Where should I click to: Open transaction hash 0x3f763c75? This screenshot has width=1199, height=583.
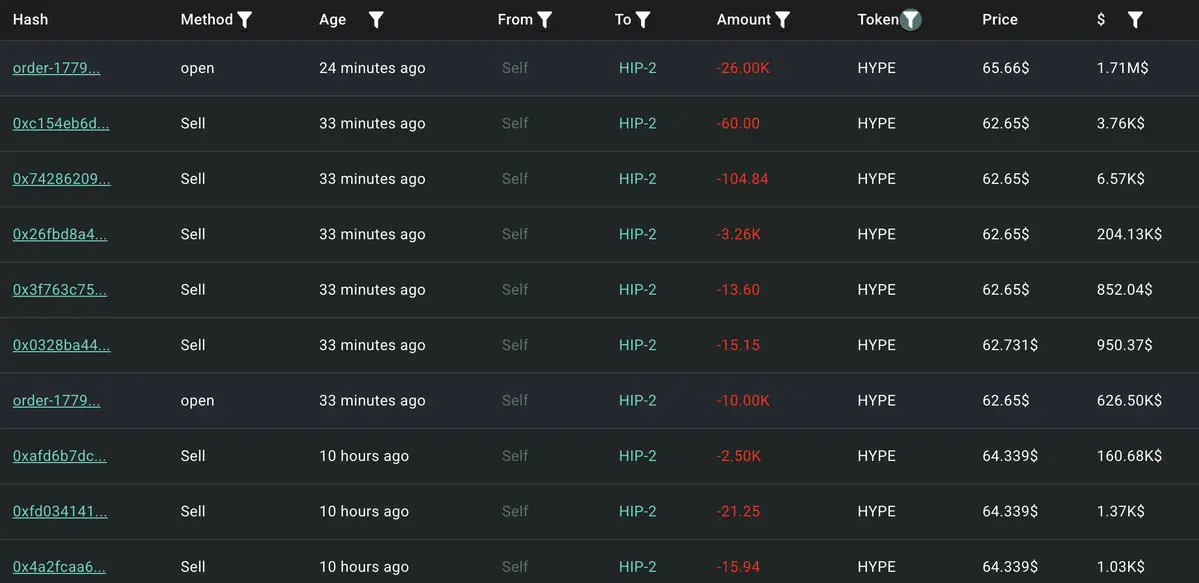tap(60, 290)
